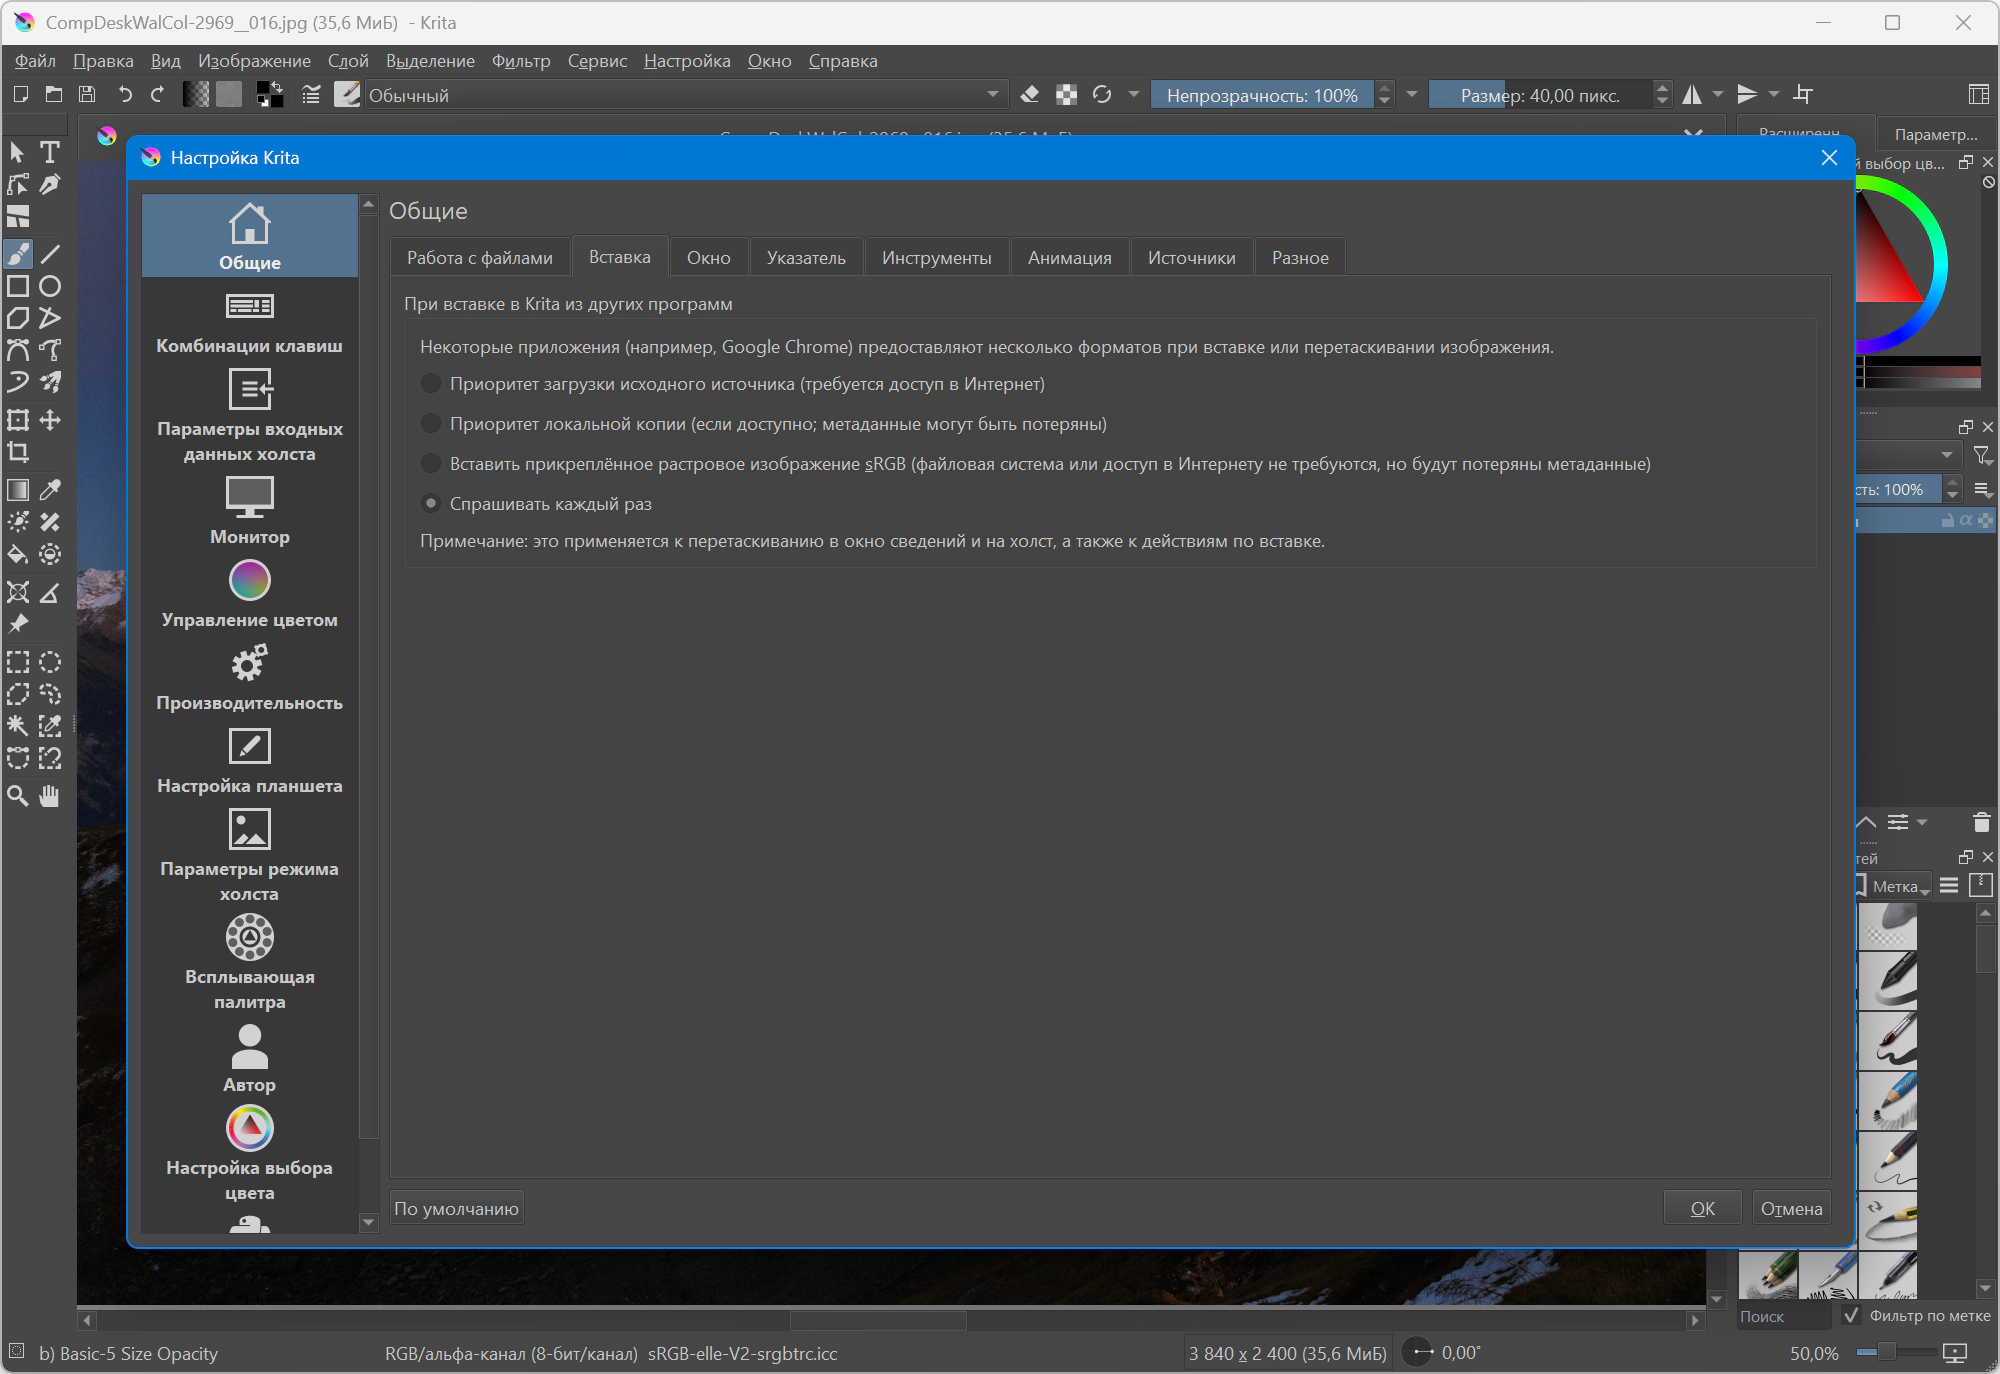Screen dimensions: 2000x1374
Task: Switch to the Указатель tab
Action: point(806,258)
